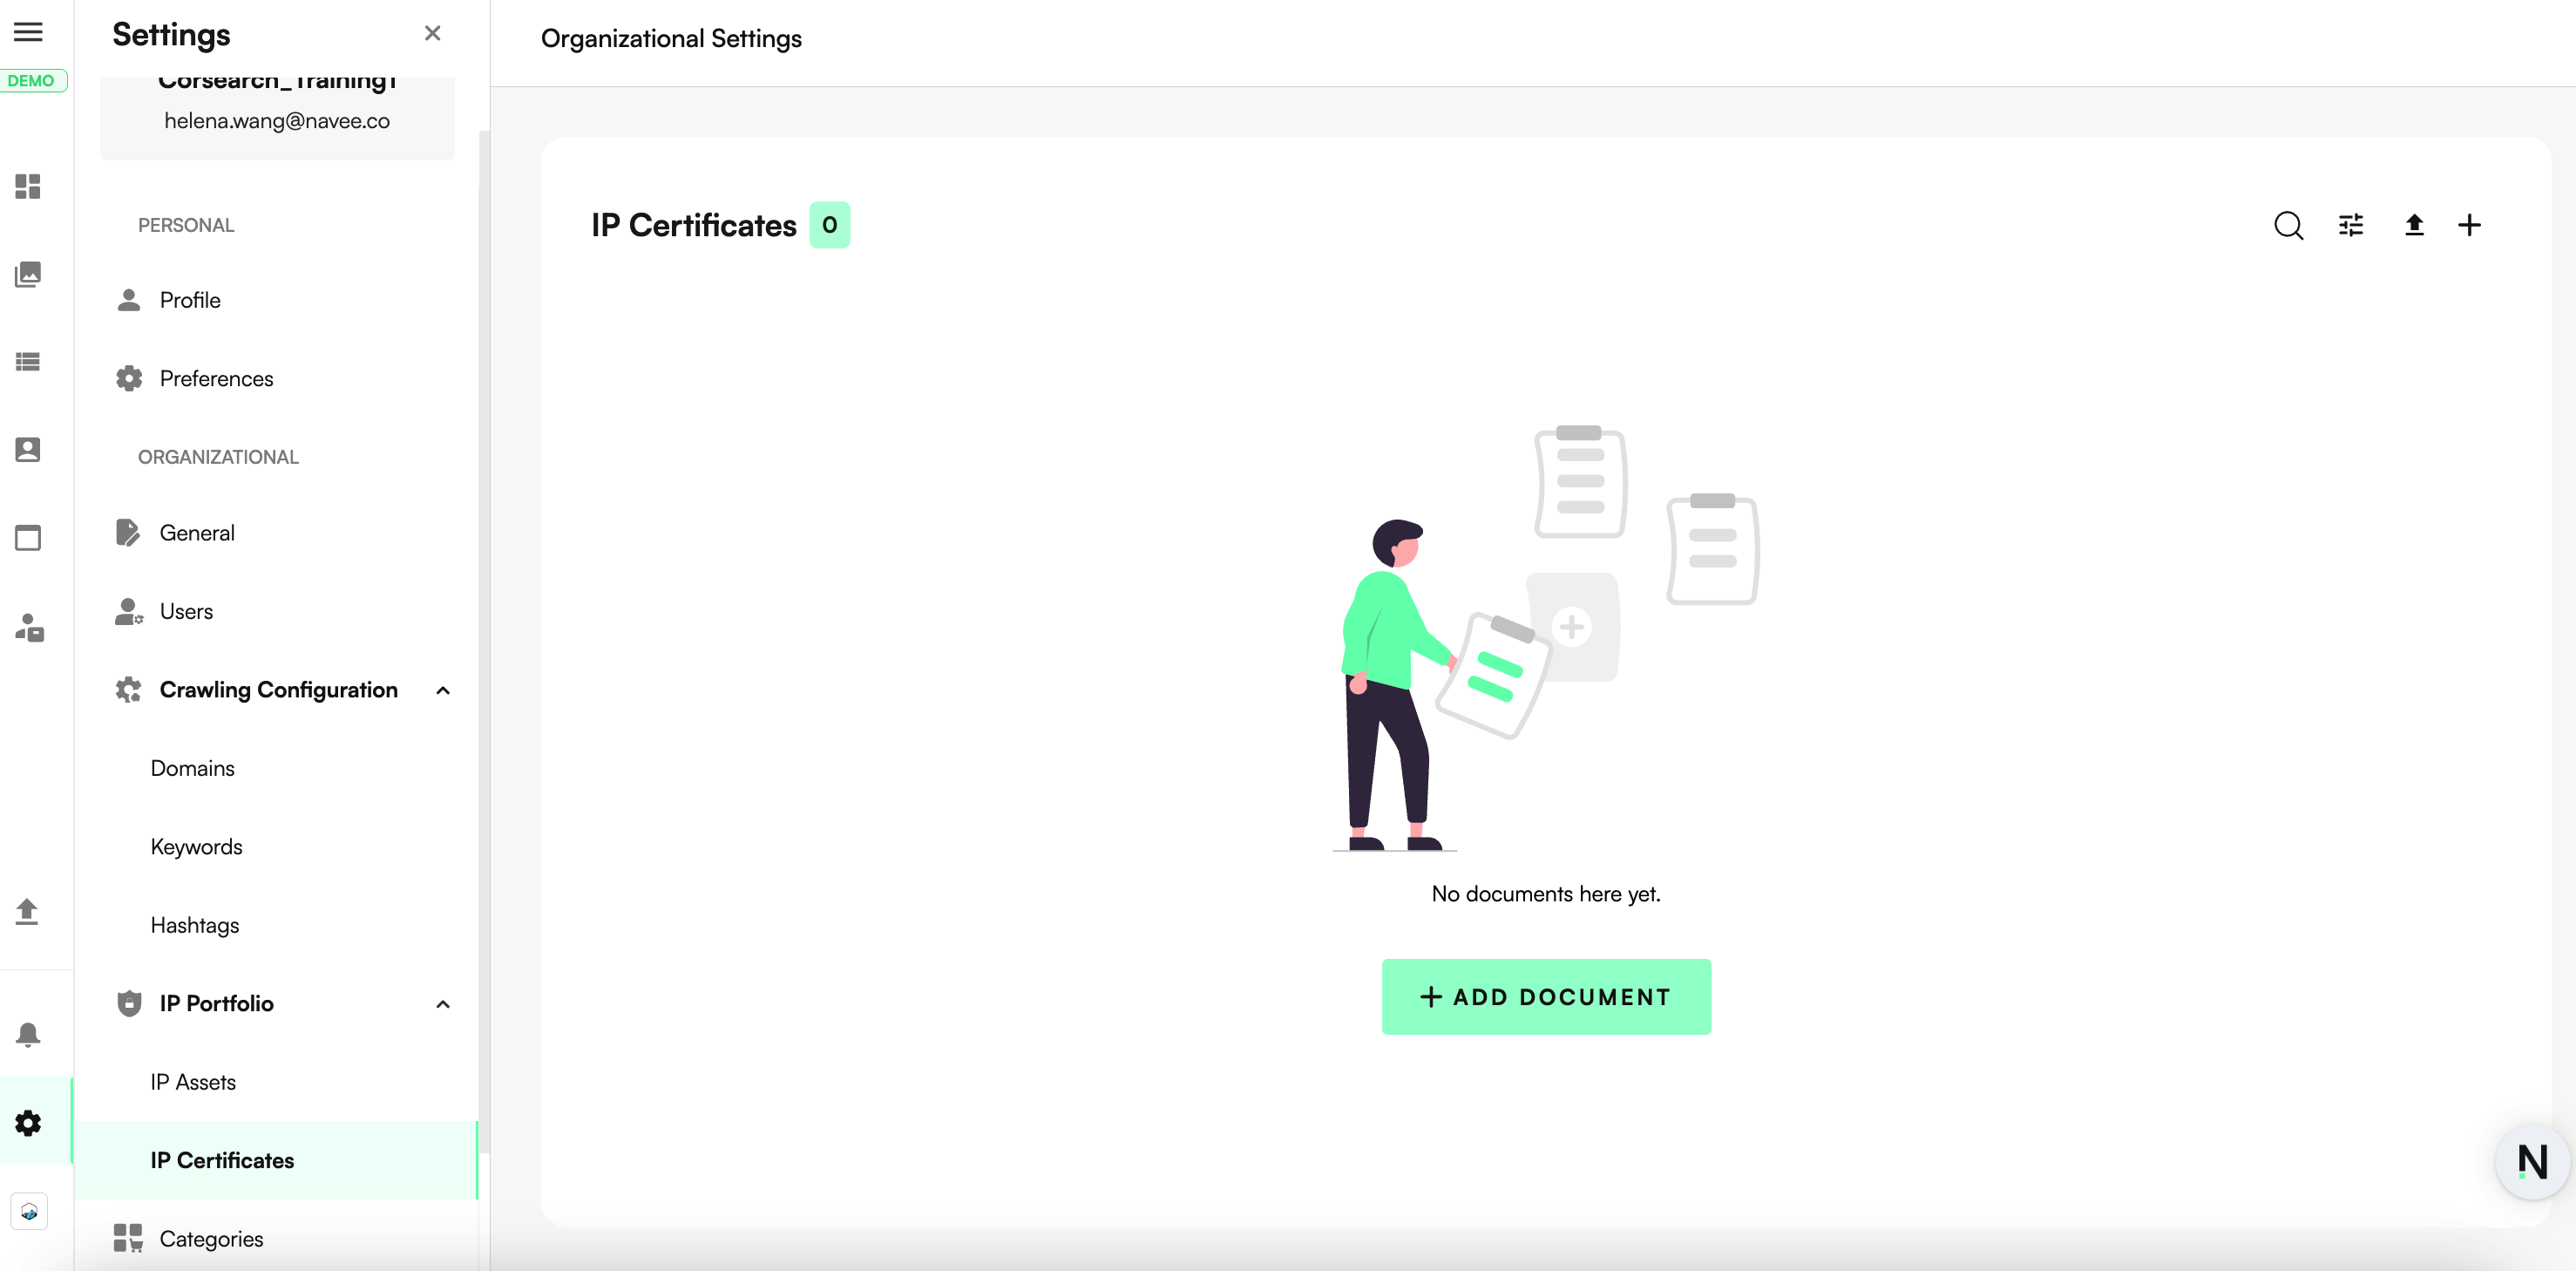Go to Profile settings
2576x1271 pixels.
[x=190, y=300]
